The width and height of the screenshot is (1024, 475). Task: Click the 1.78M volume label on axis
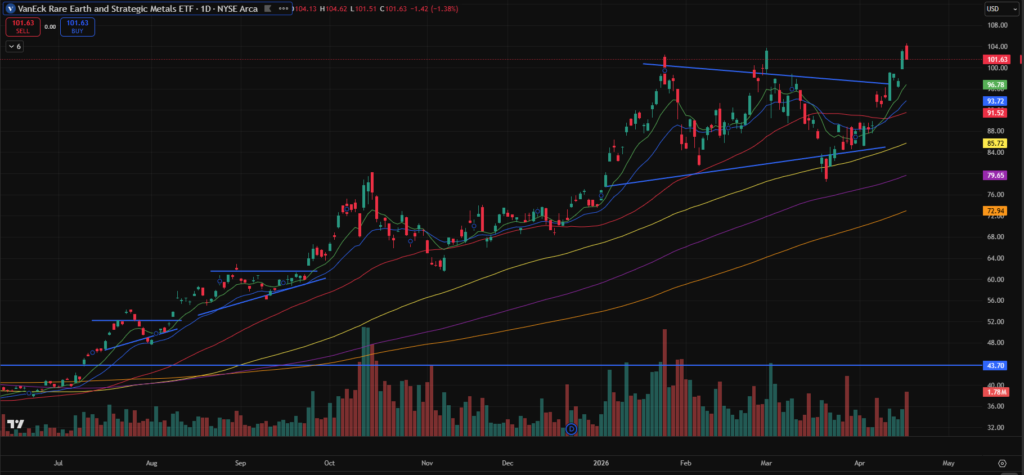[x=995, y=393]
